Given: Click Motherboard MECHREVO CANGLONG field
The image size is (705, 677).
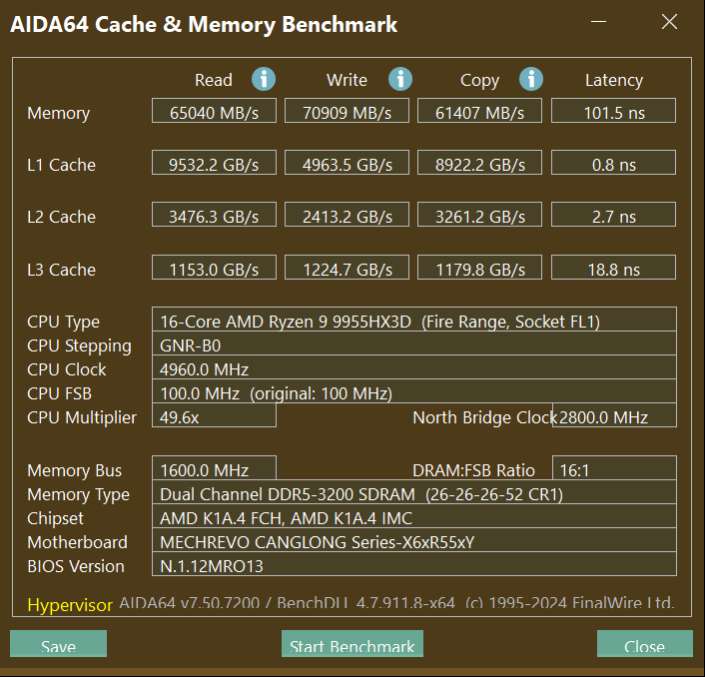Looking at the screenshot, I should point(414,540).
